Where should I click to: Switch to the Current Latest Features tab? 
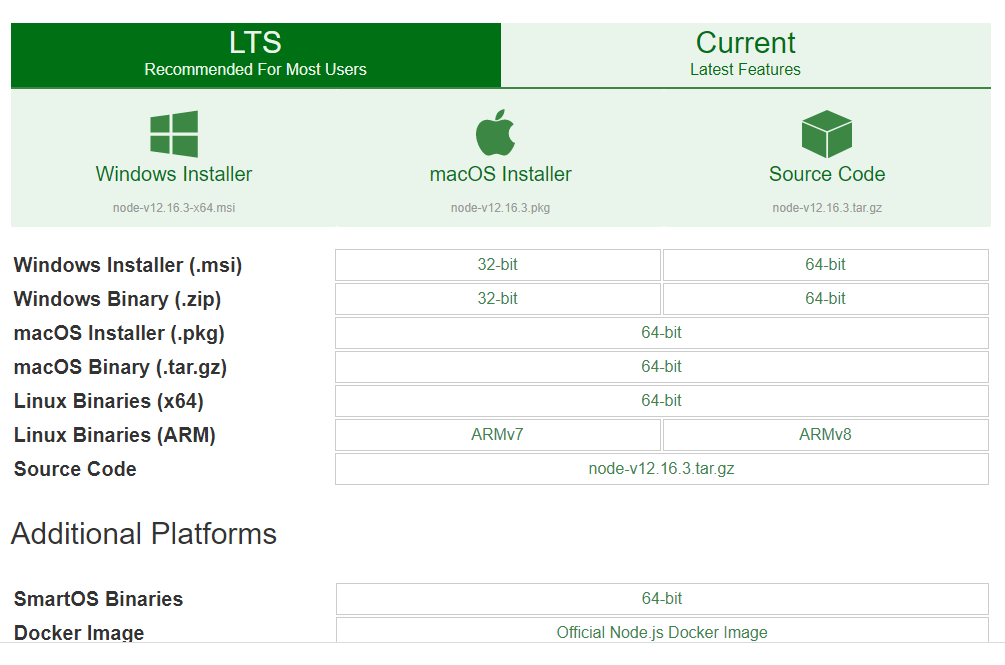coord(745,55)
